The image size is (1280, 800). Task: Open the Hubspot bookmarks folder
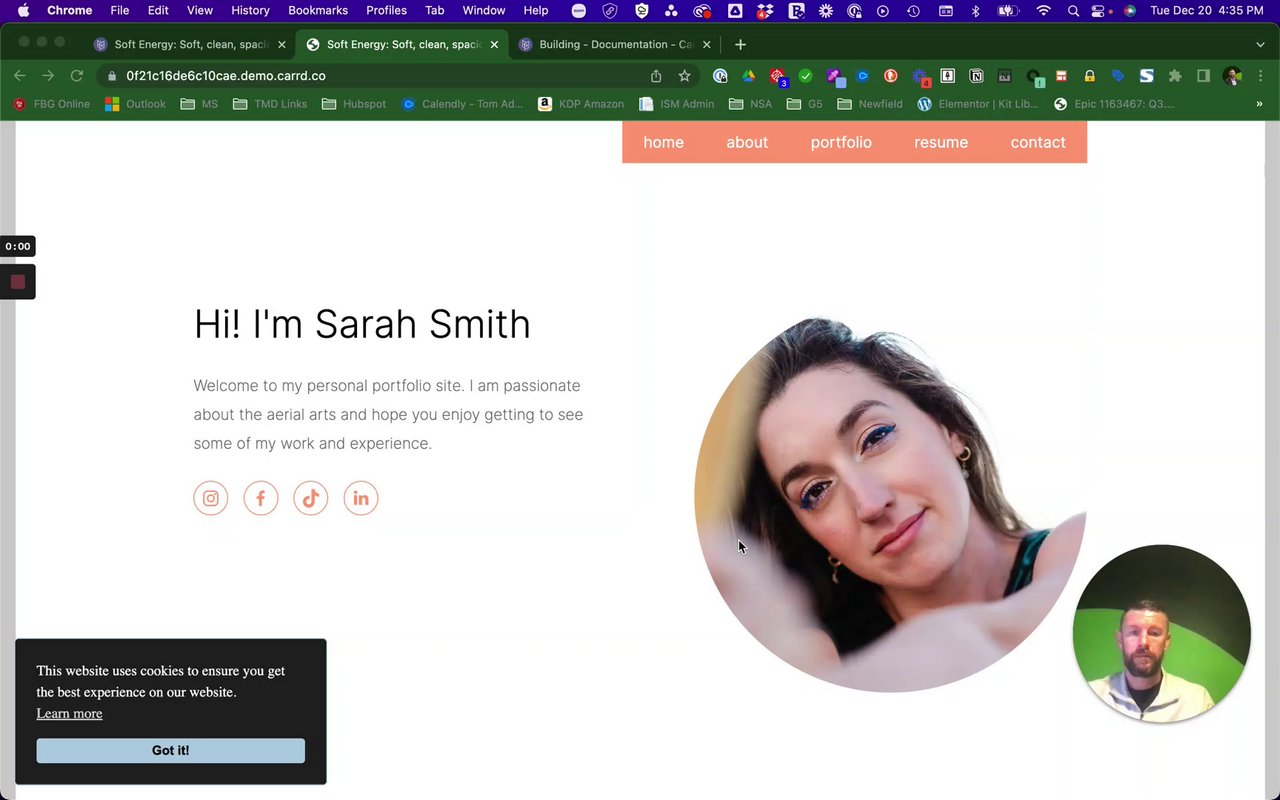354,104
